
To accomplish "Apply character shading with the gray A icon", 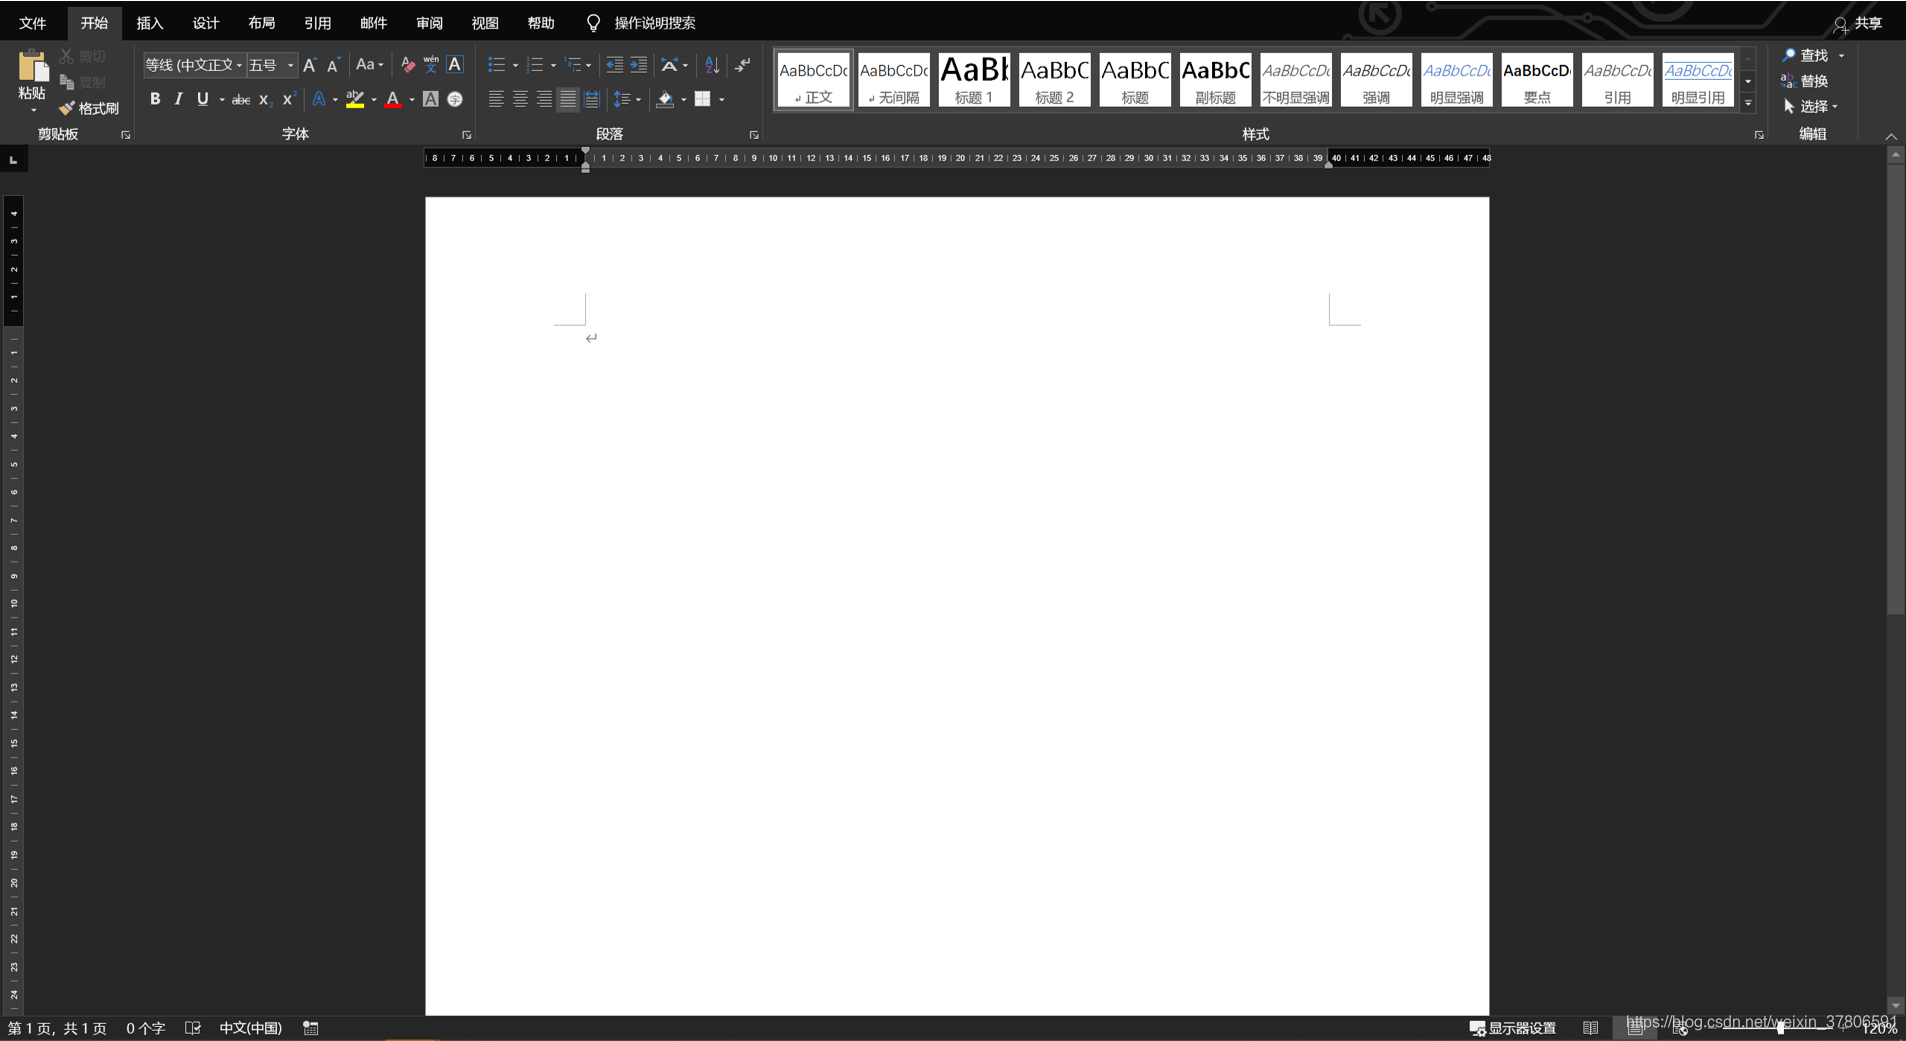I will 430,99.
